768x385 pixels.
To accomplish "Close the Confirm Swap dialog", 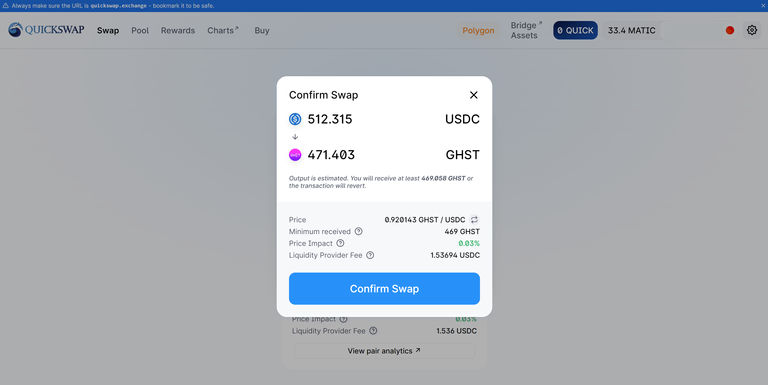I will (474, 95).
